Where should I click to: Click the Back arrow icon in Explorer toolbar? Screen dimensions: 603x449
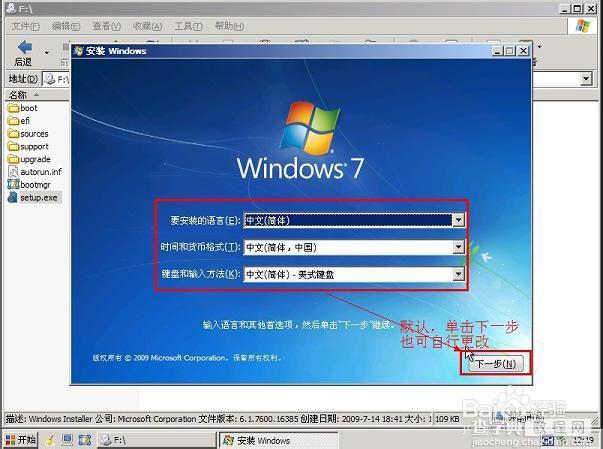(x=25, y=47)
